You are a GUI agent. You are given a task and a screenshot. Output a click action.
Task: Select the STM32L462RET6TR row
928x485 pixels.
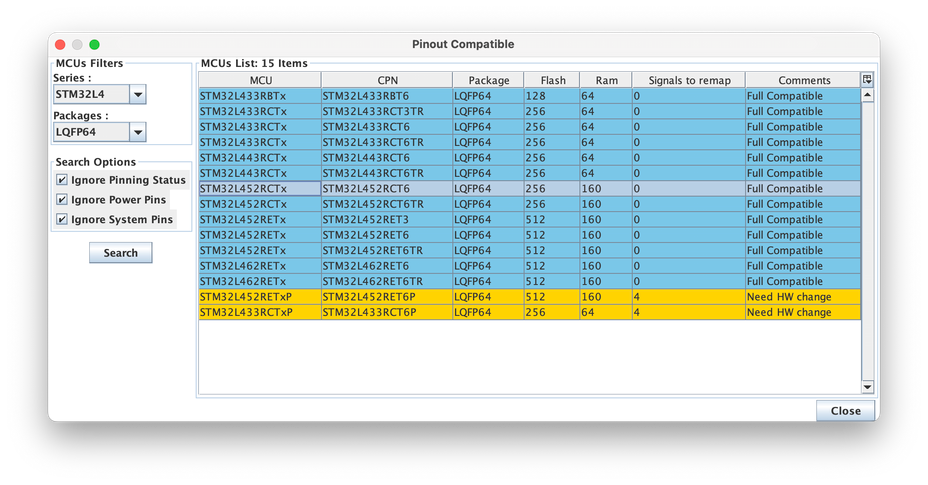530,281
